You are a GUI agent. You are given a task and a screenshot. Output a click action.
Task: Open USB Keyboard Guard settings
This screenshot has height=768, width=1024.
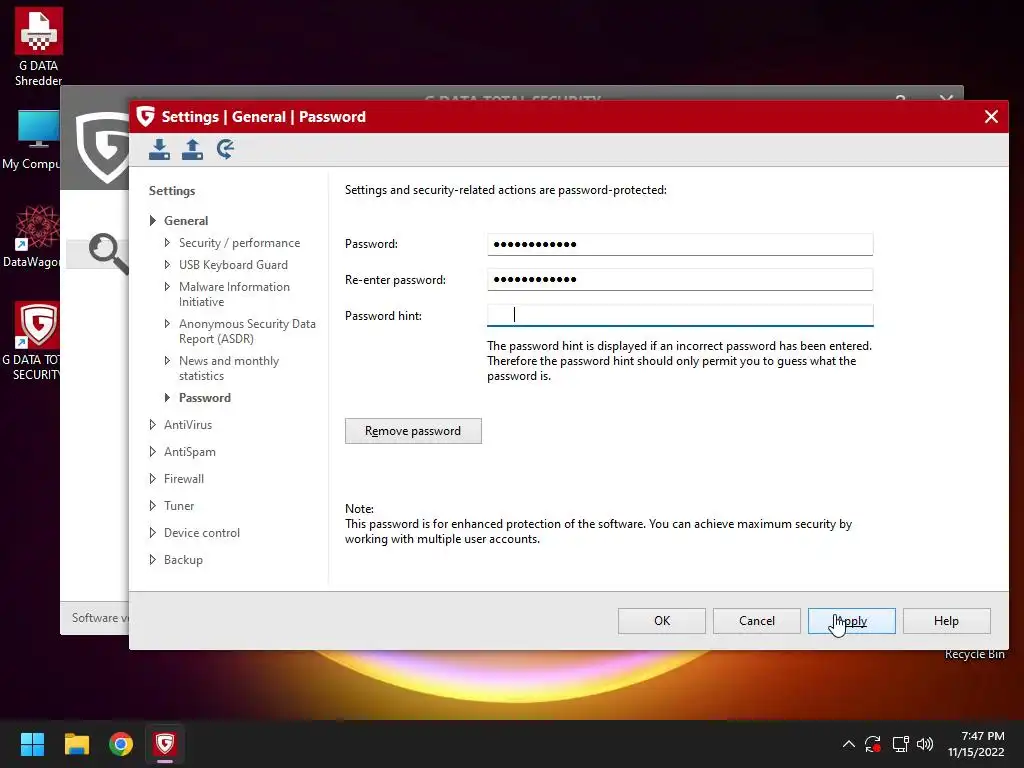pos(233,264)
